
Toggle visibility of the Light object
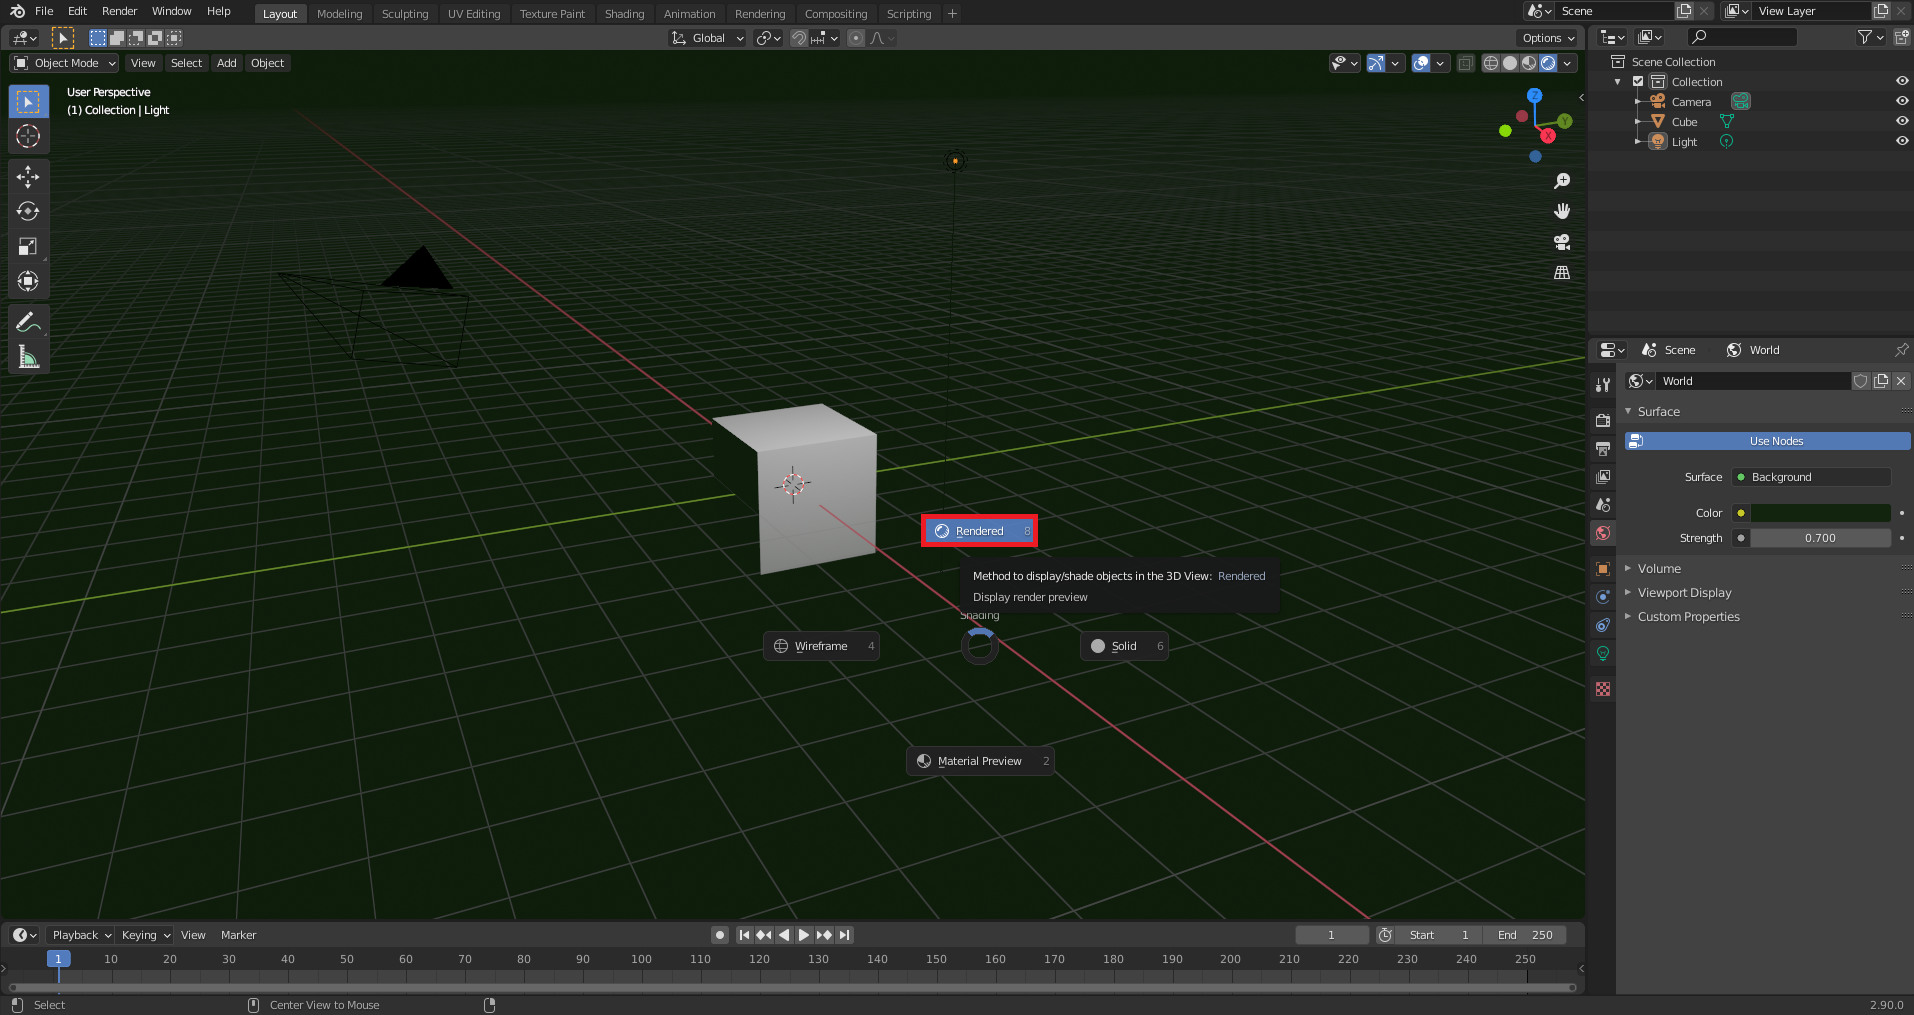click(x=1901, y=141)
